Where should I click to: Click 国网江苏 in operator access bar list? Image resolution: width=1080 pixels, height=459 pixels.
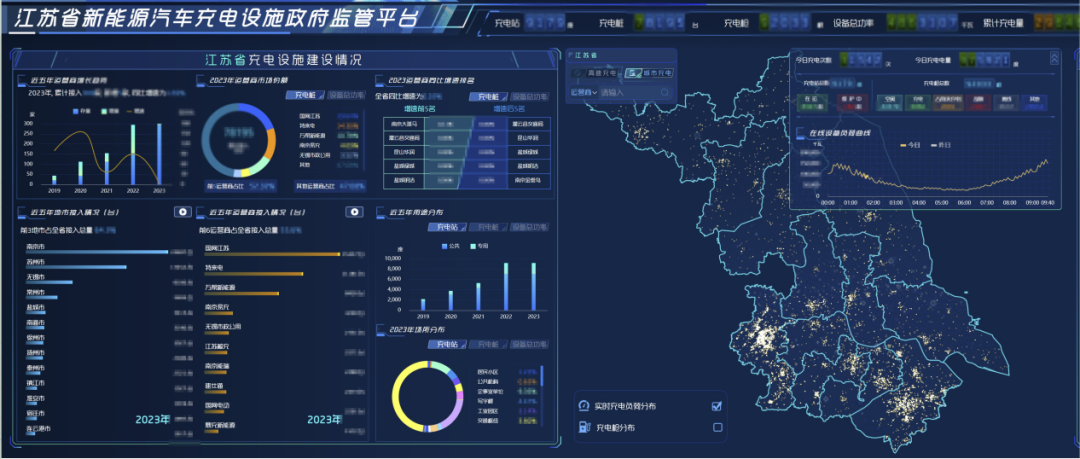pyautogui.click(x=217, y=247)
